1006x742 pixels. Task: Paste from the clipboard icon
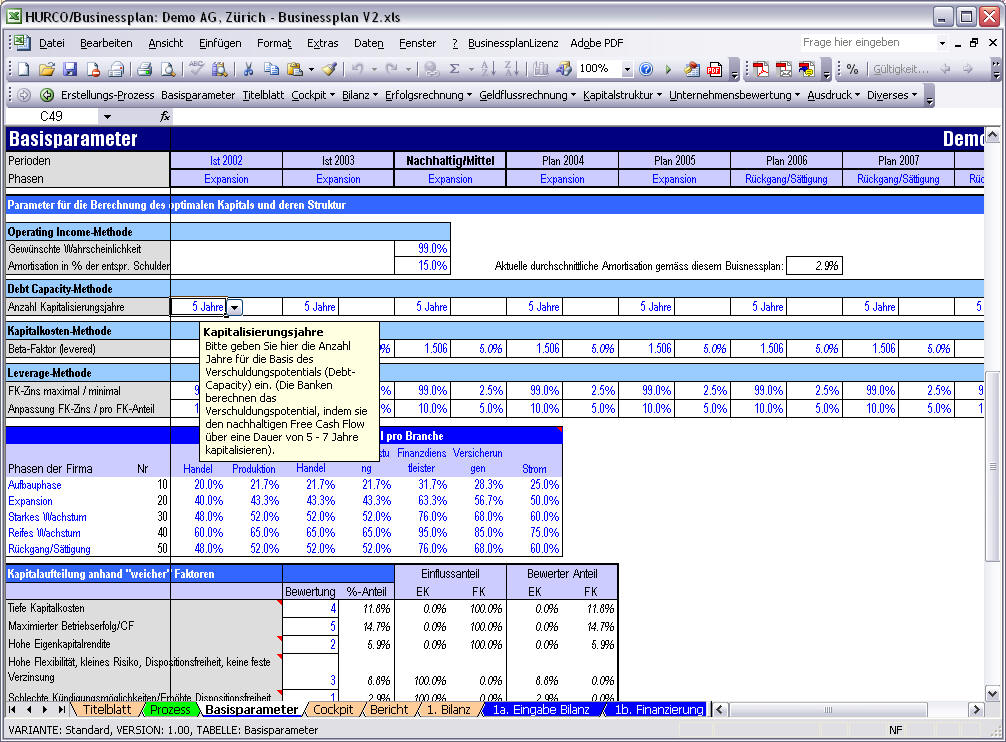click(294, 69)
